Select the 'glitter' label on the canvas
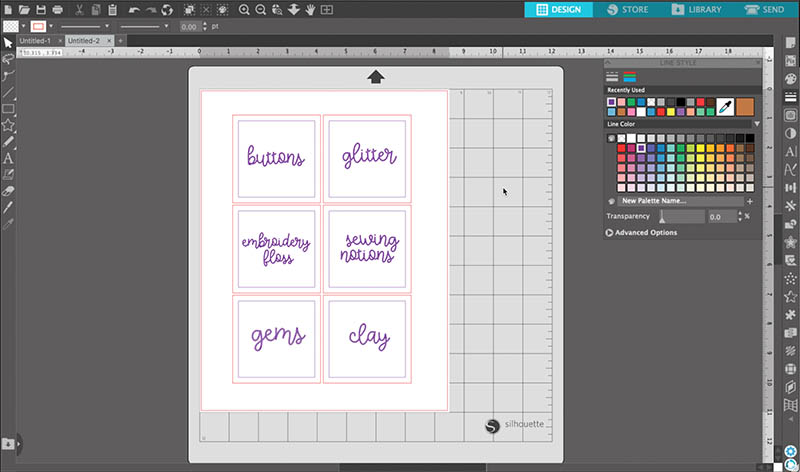 click(x=369, y=156)
